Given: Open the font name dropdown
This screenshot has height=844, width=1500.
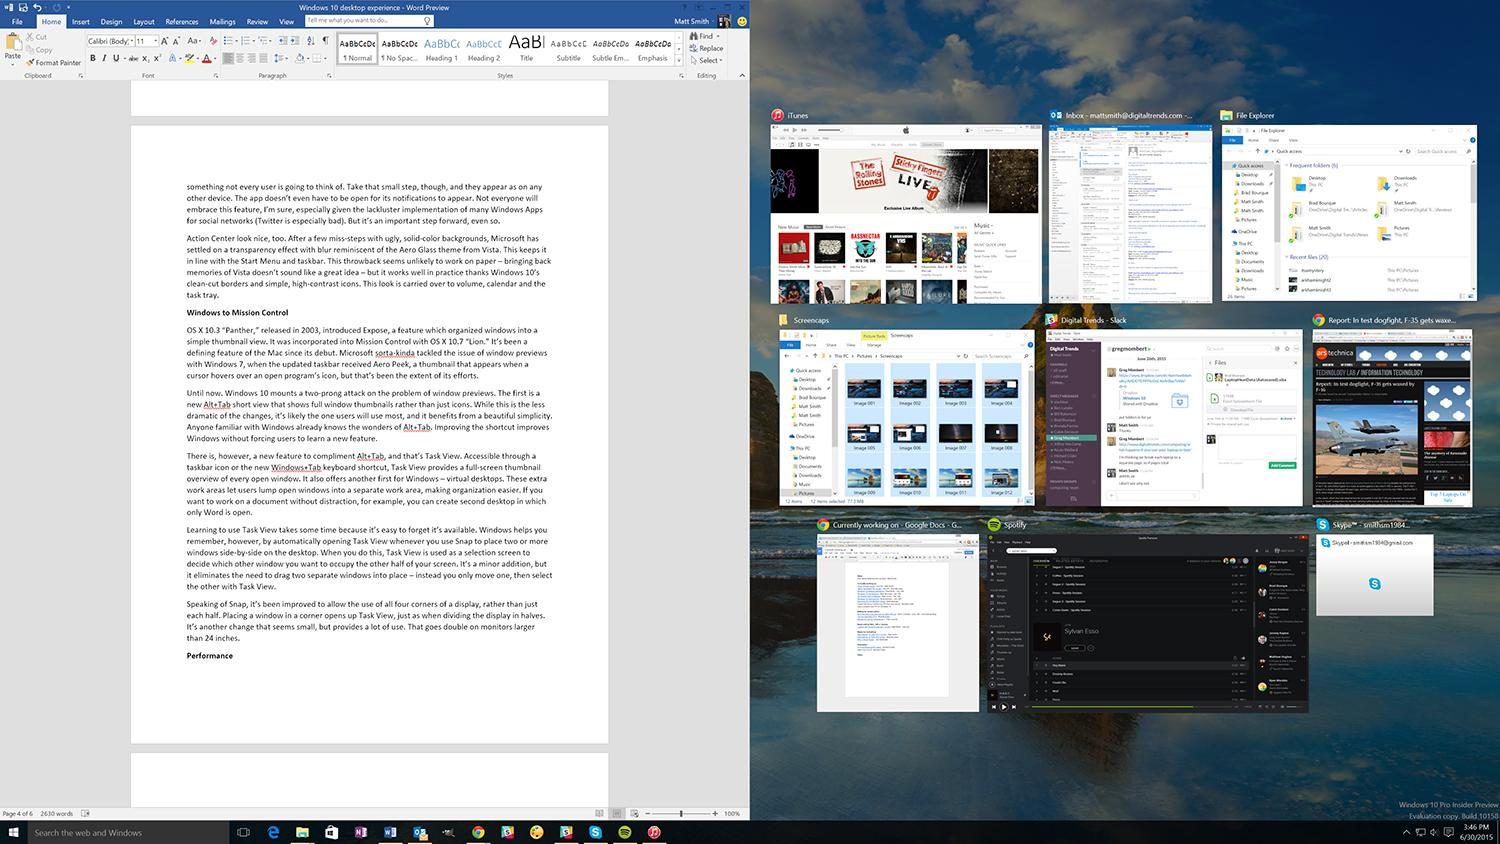Looking at the screenshot, I should (131, 41).
